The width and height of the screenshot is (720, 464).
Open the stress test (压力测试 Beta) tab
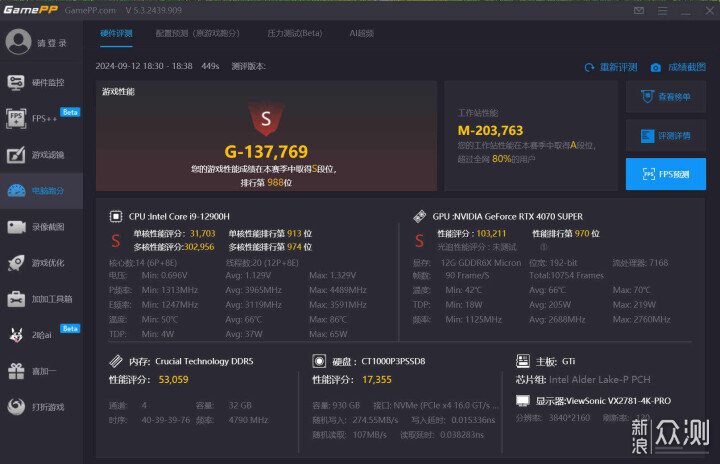click(295, 33)
